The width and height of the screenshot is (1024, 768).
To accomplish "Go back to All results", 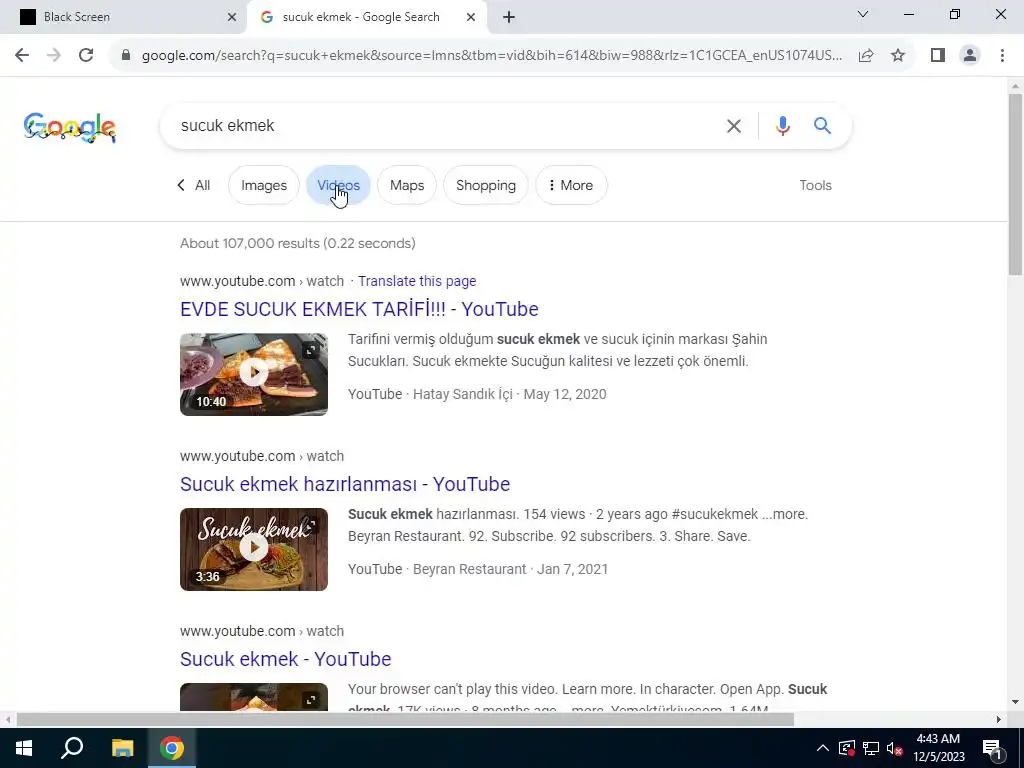I will (x=194, y=185).
